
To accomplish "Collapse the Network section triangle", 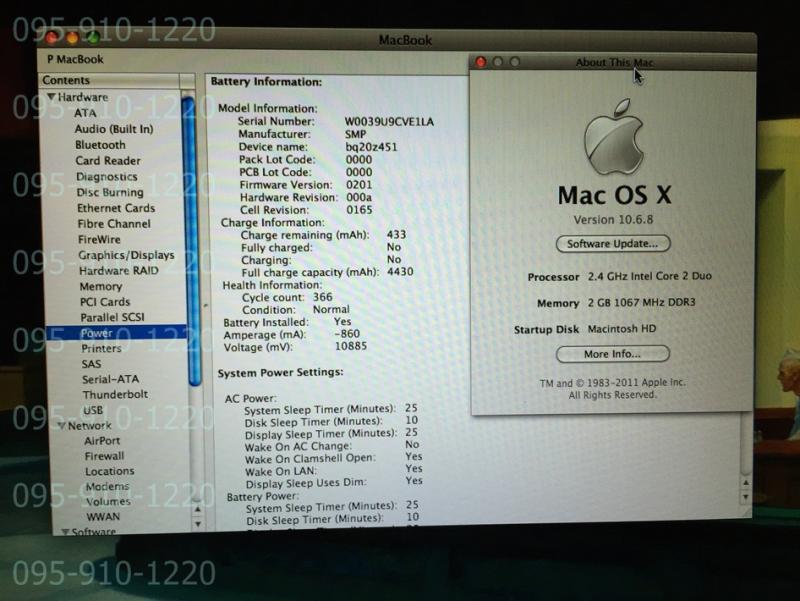I will click(62, 425).
